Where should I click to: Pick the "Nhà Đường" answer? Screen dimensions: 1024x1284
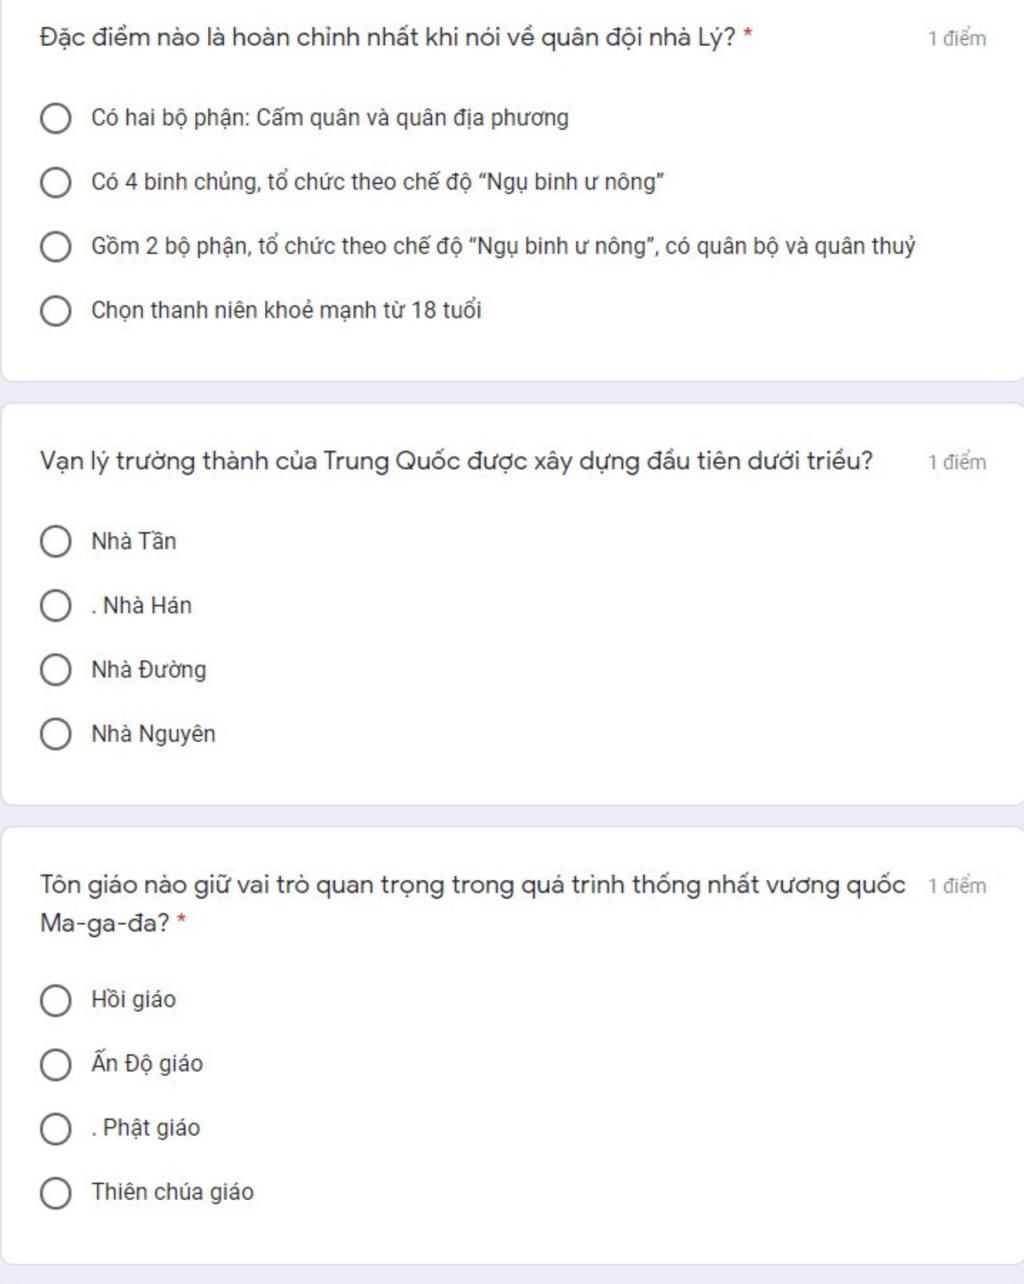[55, 669]
